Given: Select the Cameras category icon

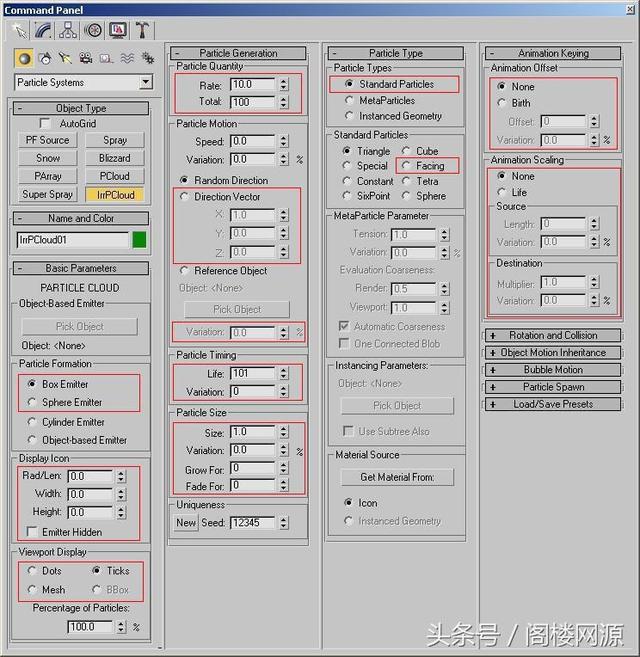Looking at the screenshot, I should tap(86, 58).
